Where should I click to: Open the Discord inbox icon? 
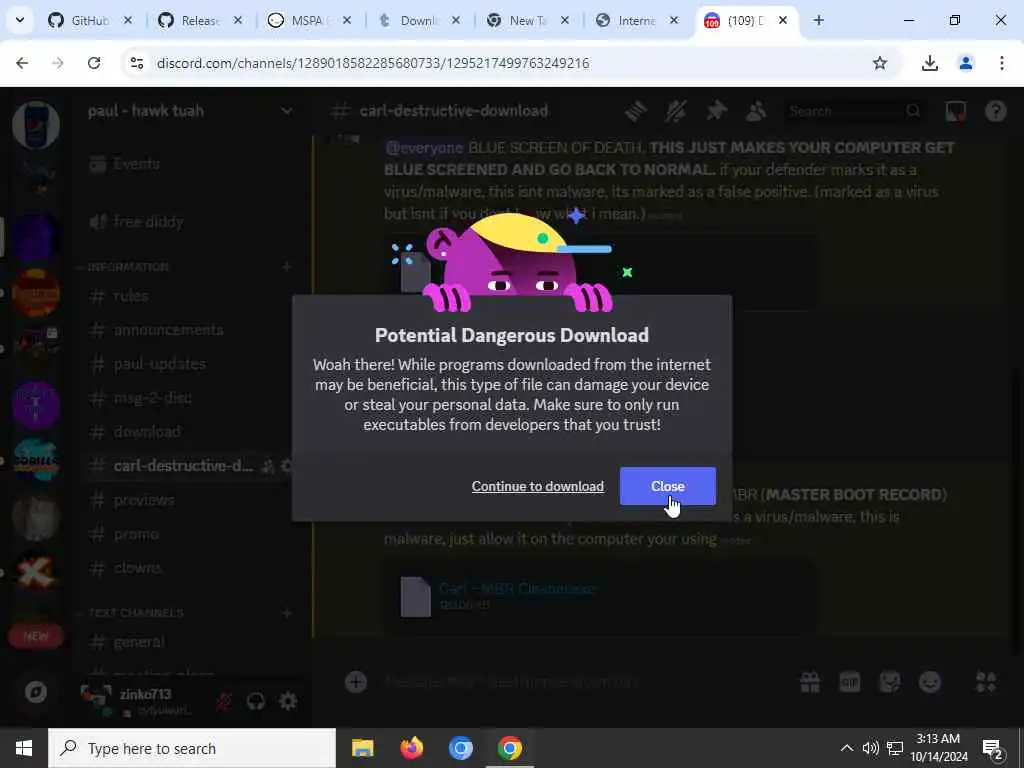pos(955,111)
